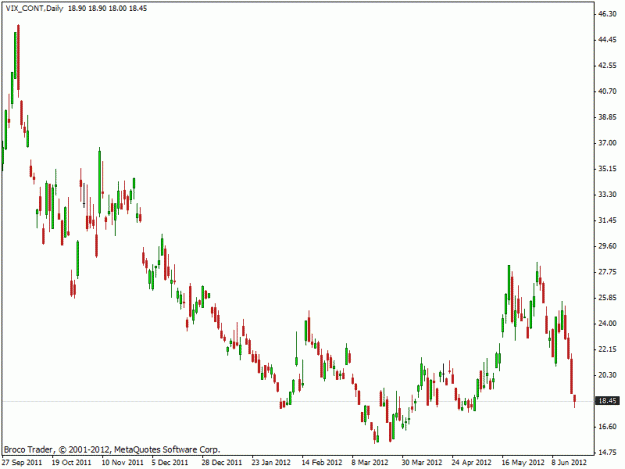Select the 24 Apr 2012 date label

(x=472, y=462)
